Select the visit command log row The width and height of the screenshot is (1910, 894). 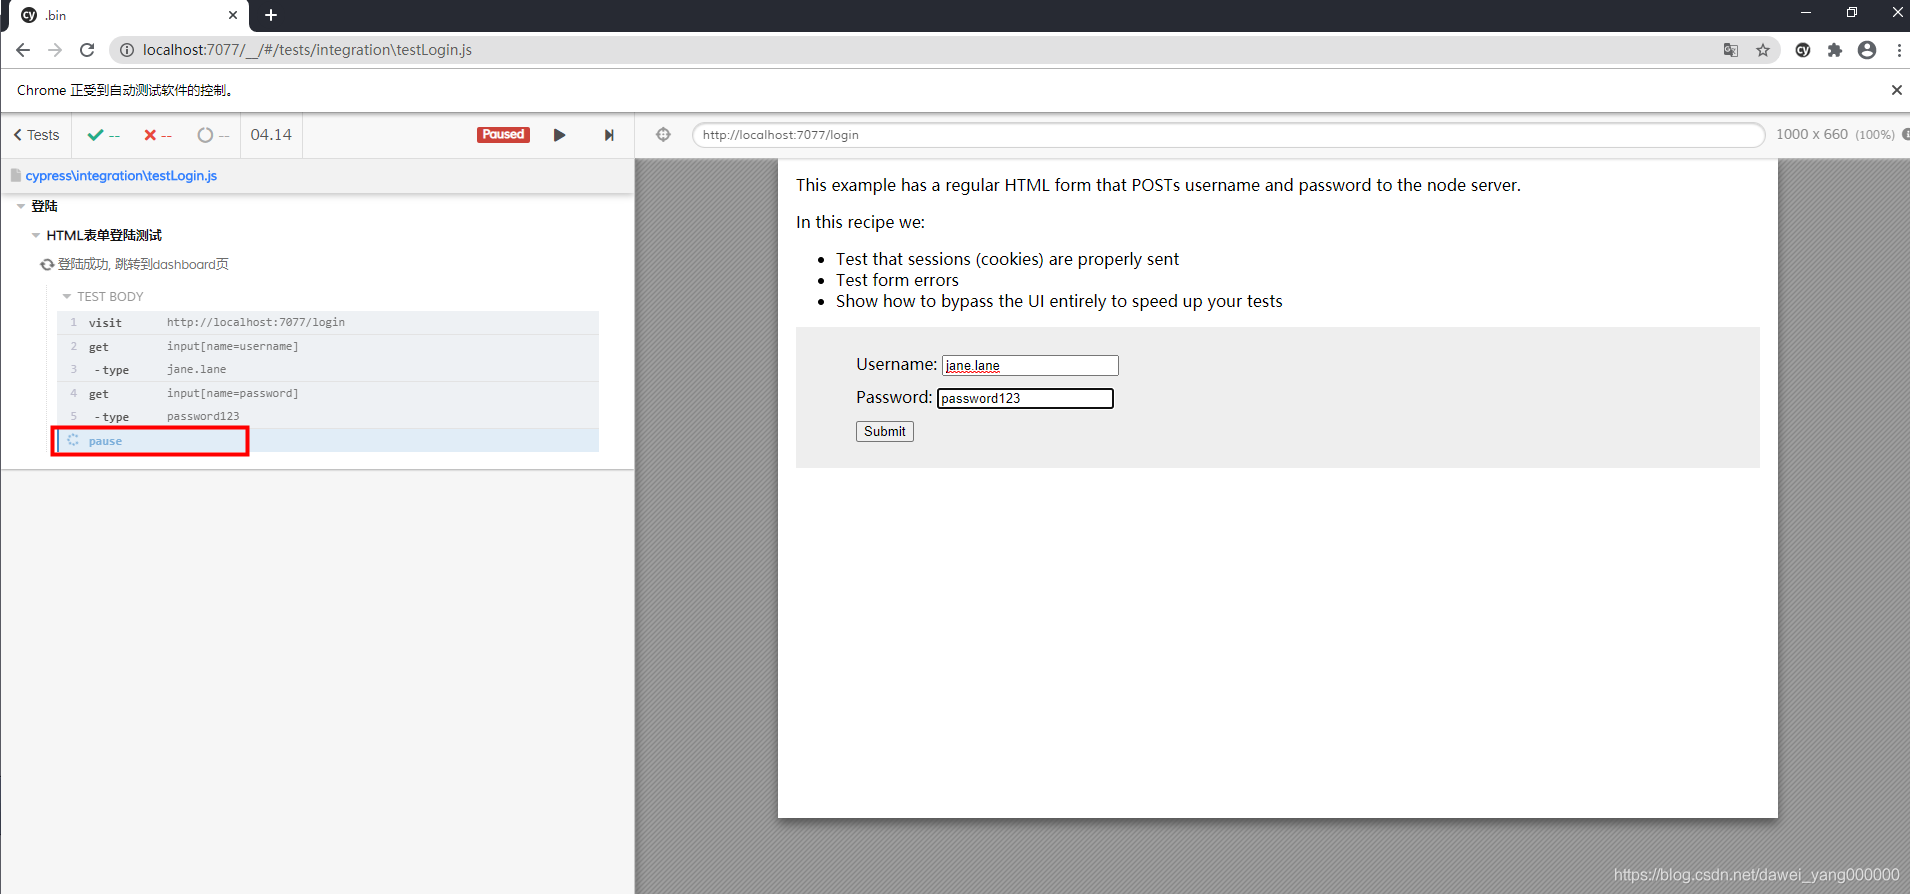[x=328, y=323]
